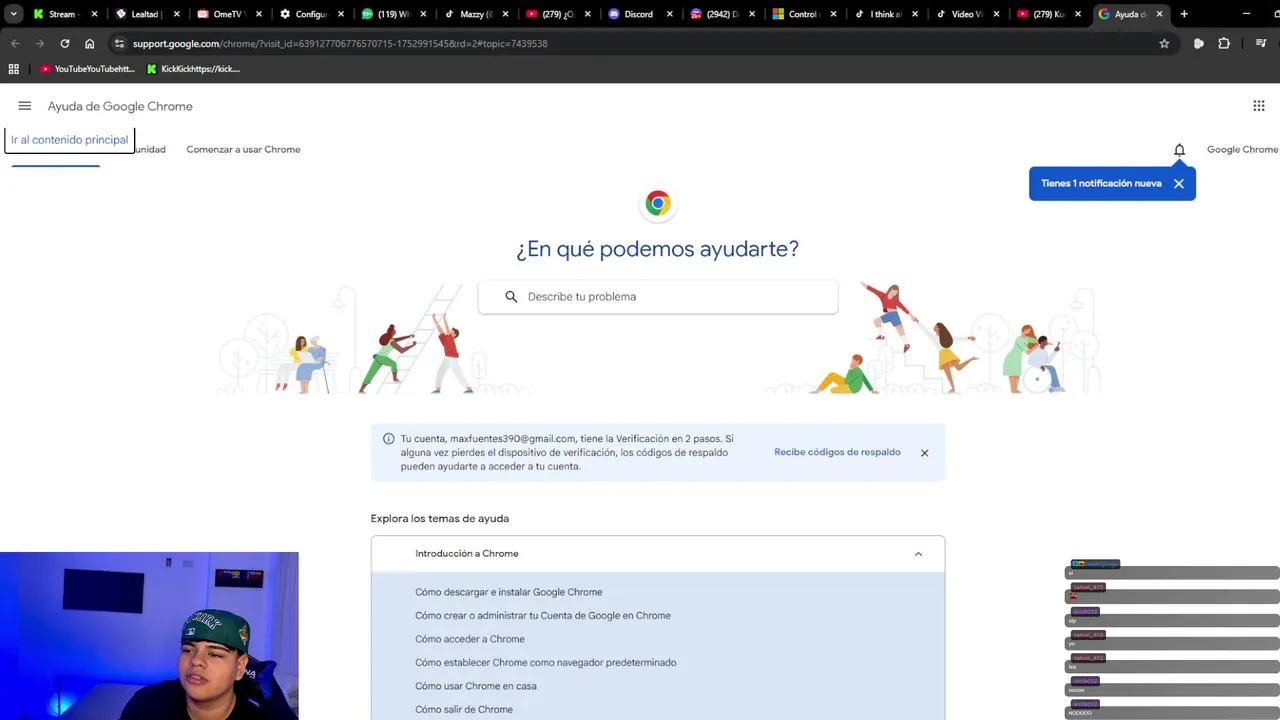Click the extension icon left of the puzzle piece

pos(1199,44)
